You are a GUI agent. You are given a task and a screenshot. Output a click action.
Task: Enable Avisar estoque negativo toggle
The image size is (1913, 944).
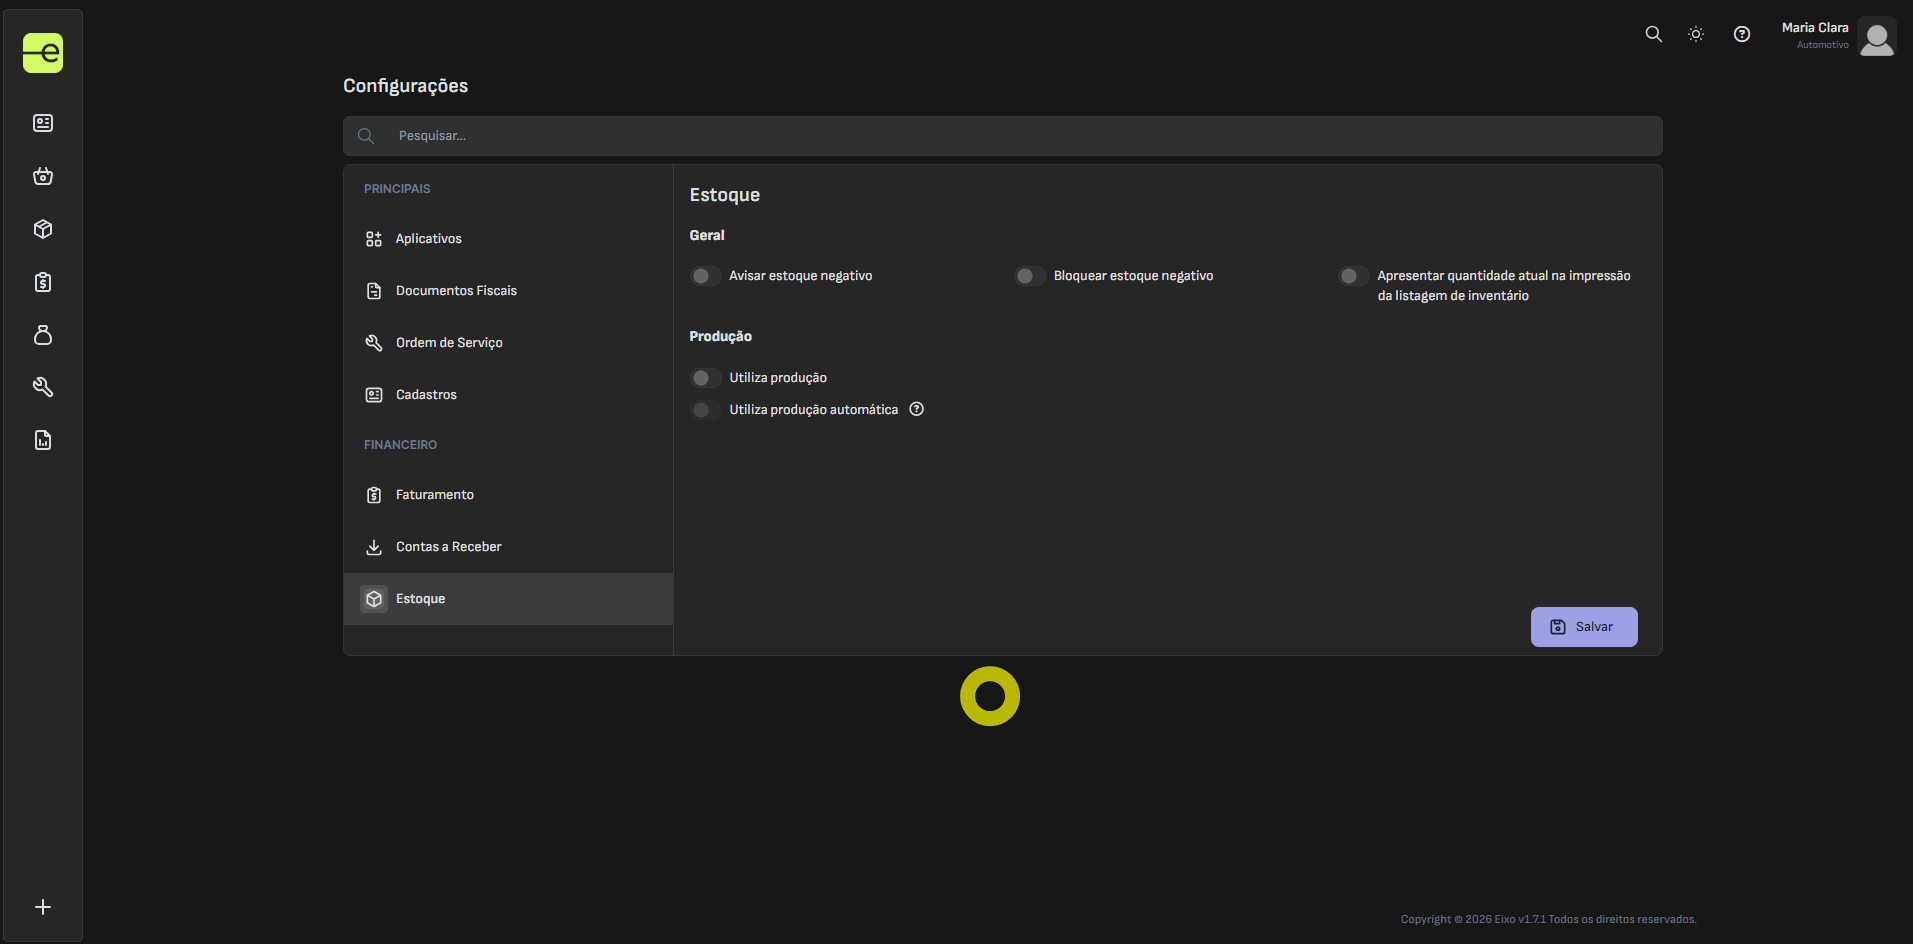coord(705,276)
